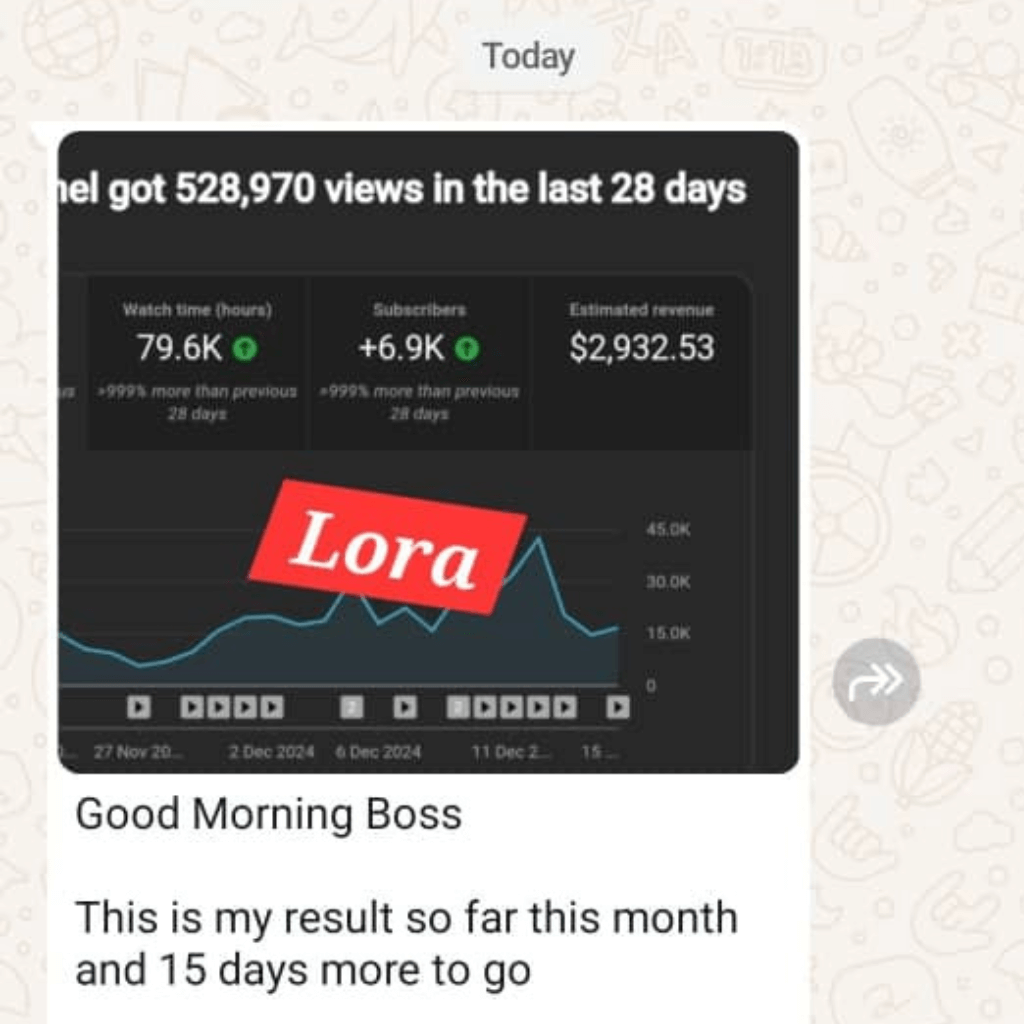This screenshot has height=1024, width=1024.
Task: Click the numbered "2" video marker above 6 Dec 2024
Action: click(351, 708)
